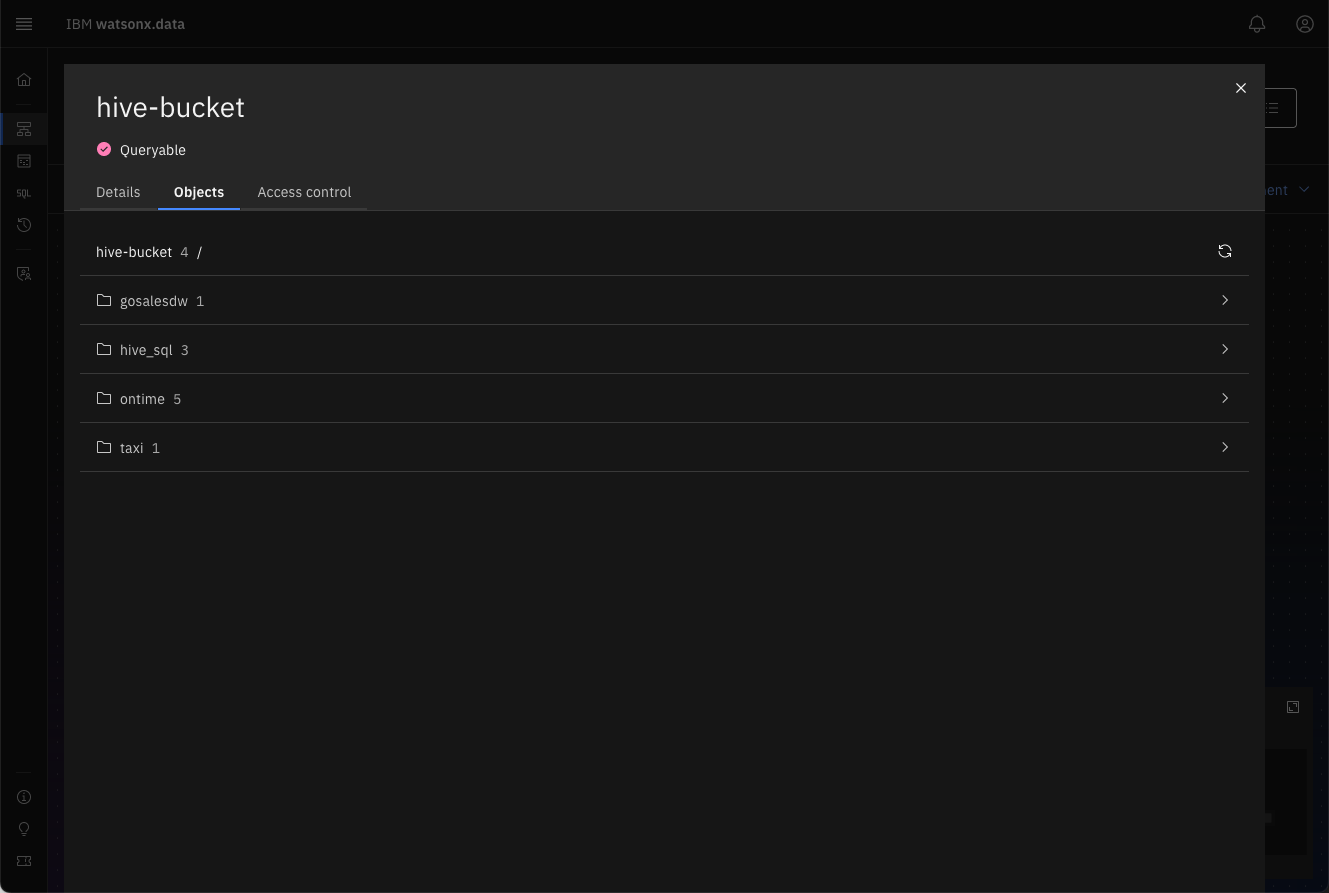Expand the ontime folder chevron
Screen dimensions: 1329x893
point(1225,398)
